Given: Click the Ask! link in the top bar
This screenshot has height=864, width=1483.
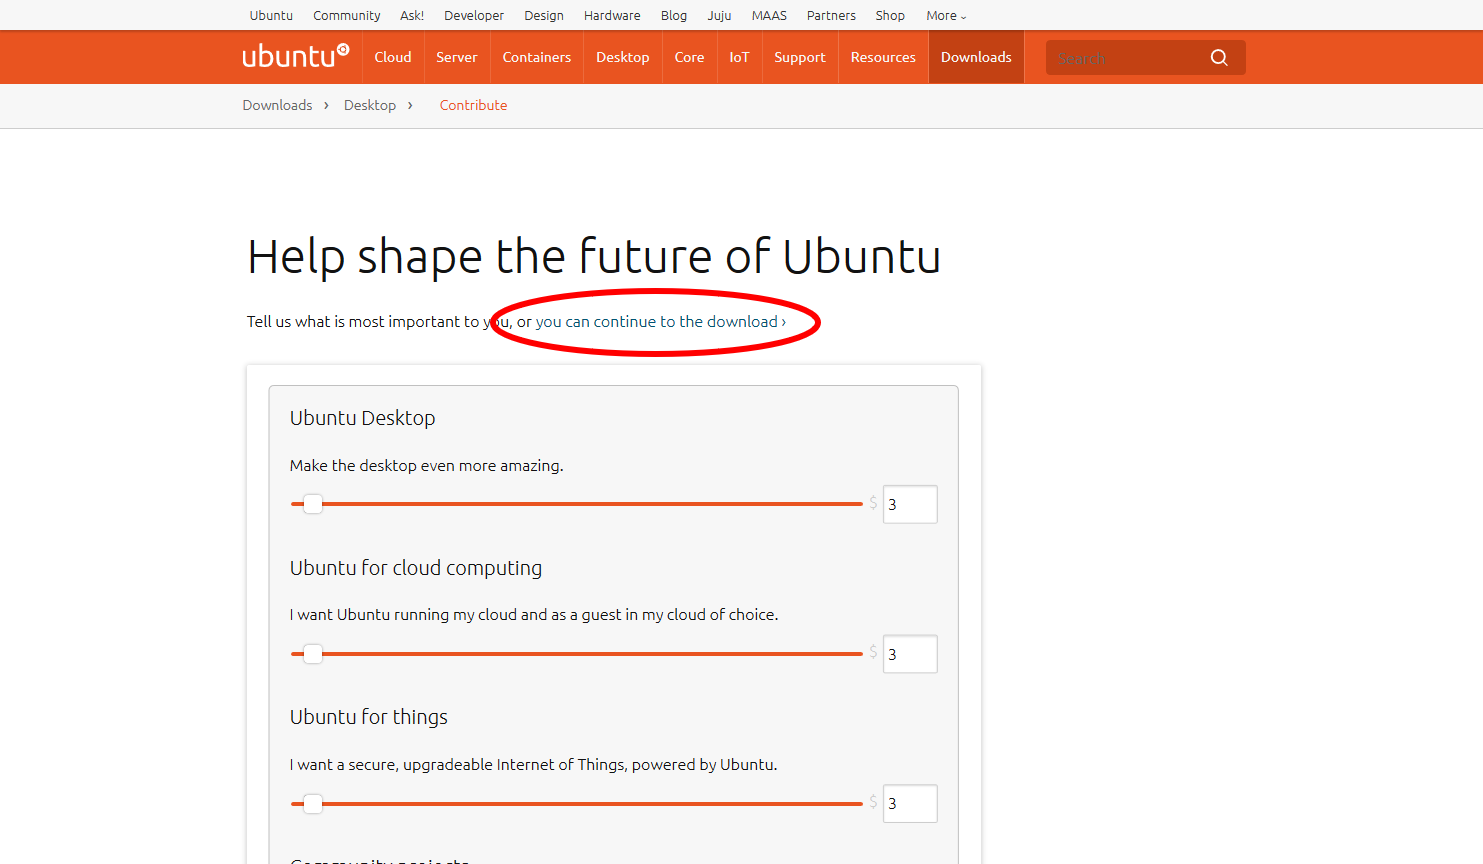Looking at the screenshot, I should click(412, 16).
